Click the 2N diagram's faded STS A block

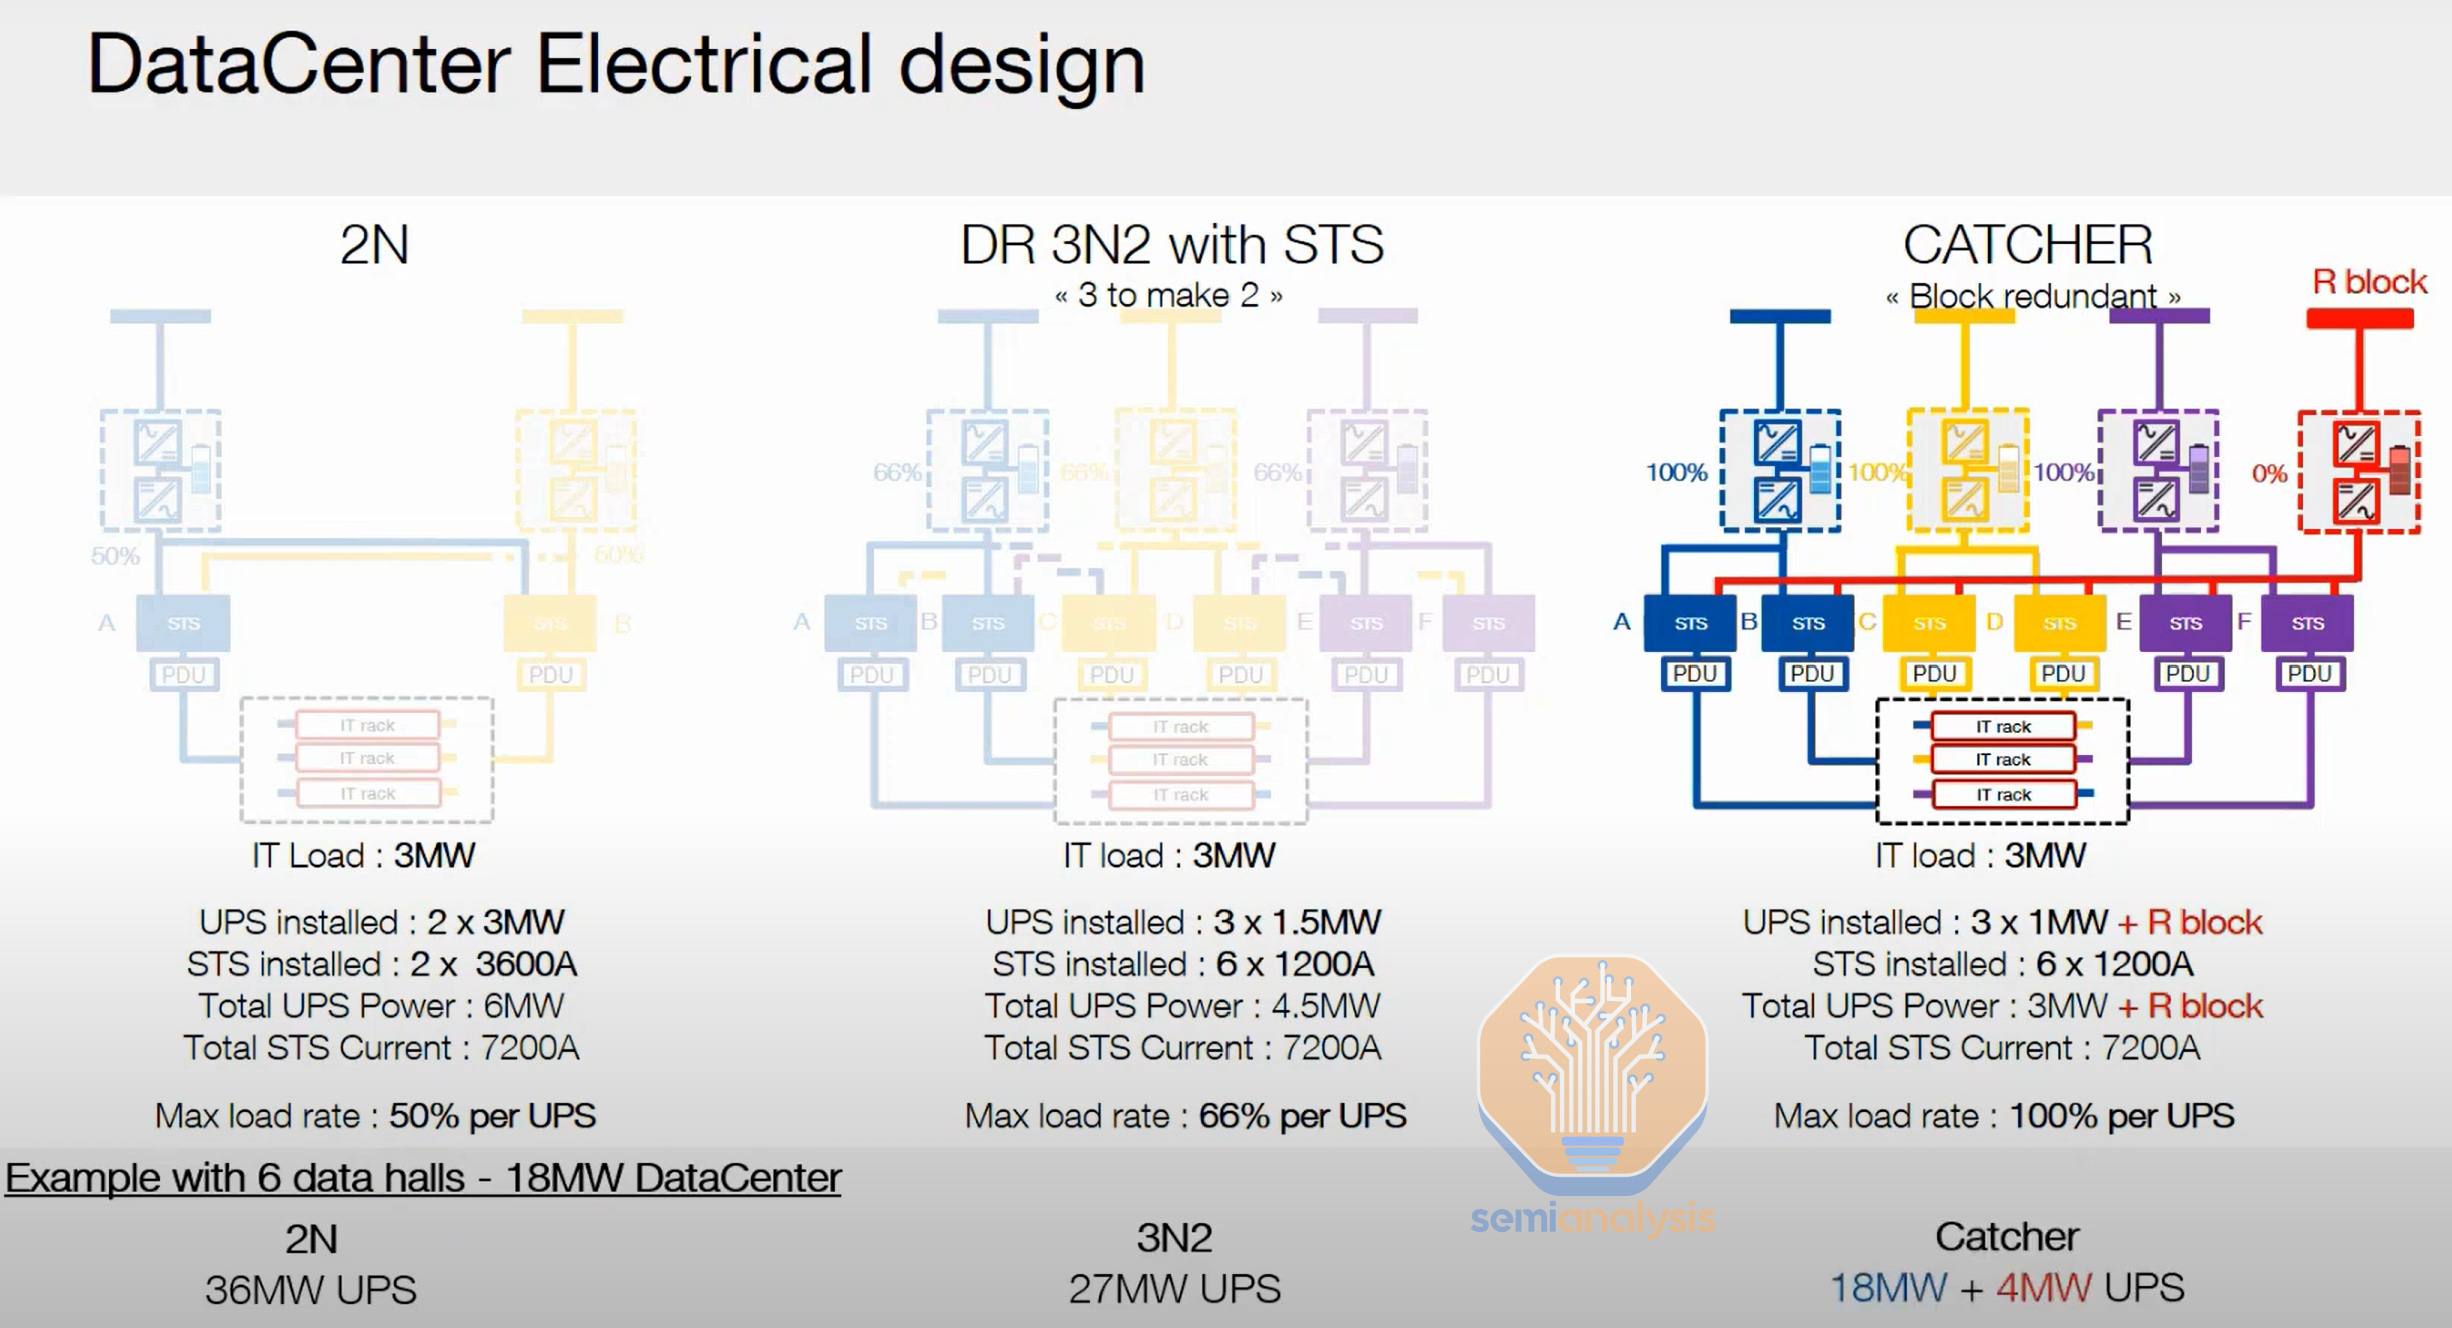coord(183,623)
